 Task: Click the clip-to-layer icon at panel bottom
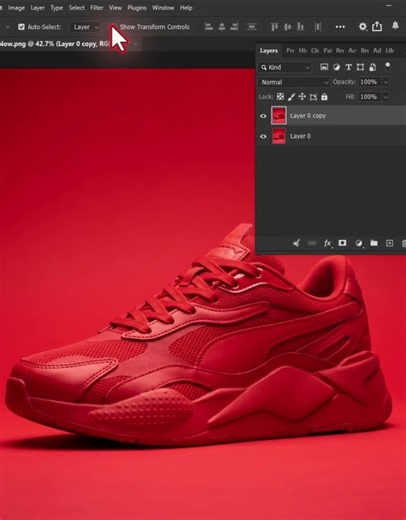[296, 243]
